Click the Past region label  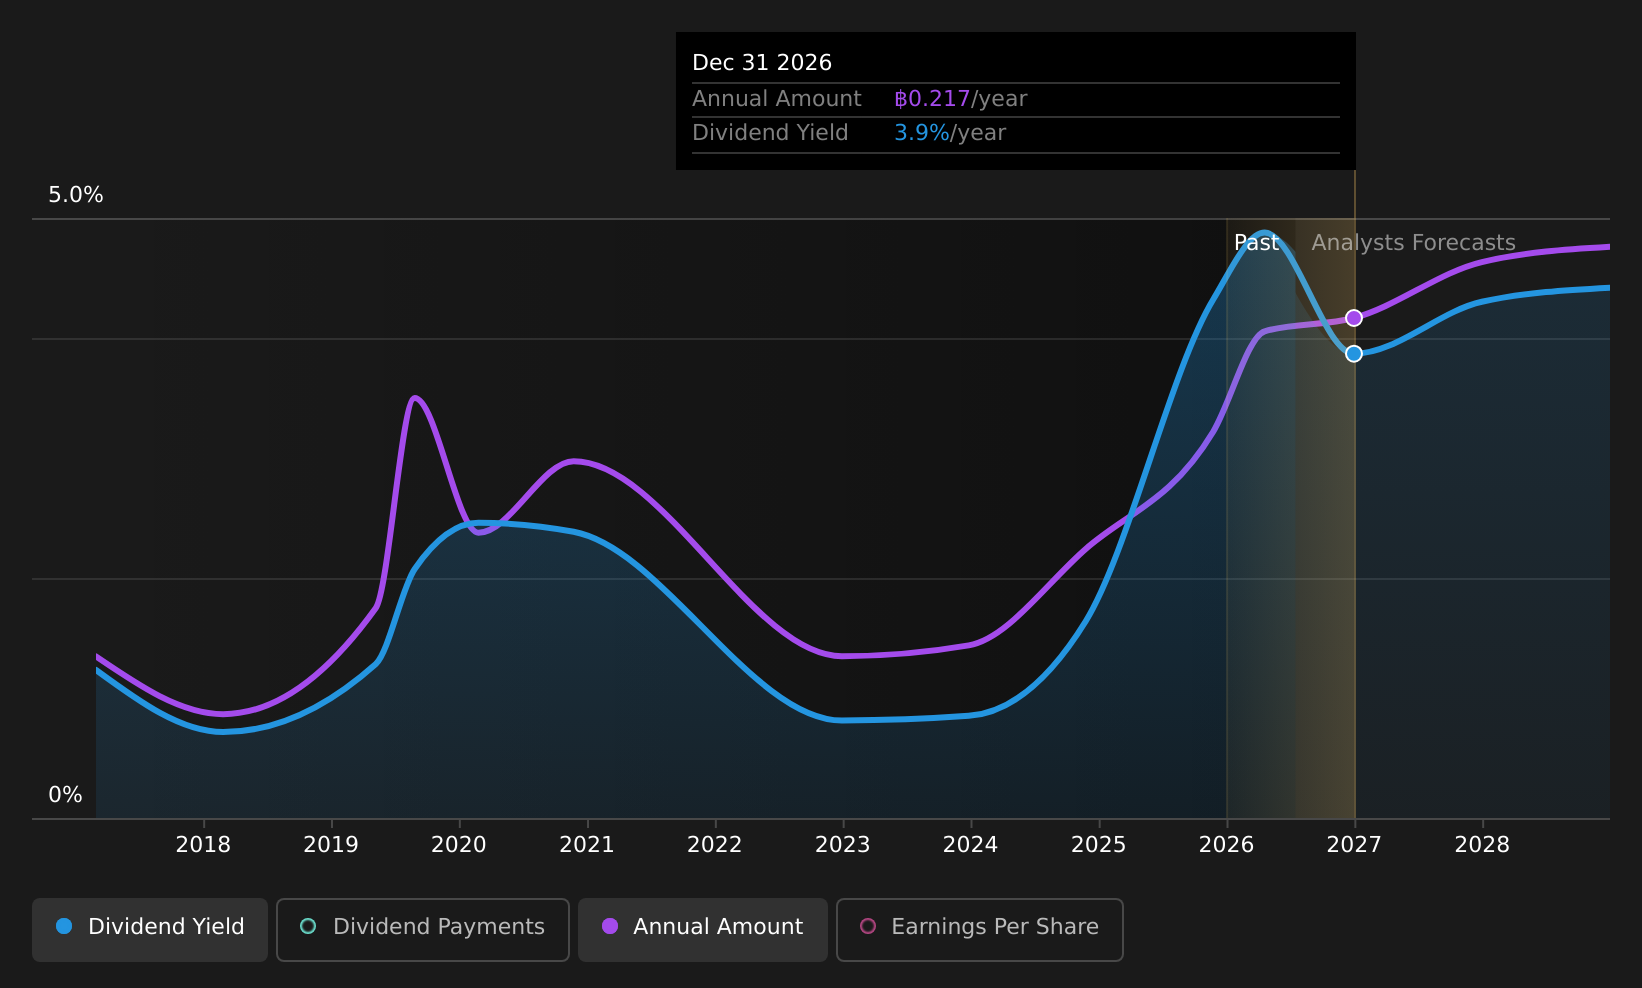coord(1257,243)
